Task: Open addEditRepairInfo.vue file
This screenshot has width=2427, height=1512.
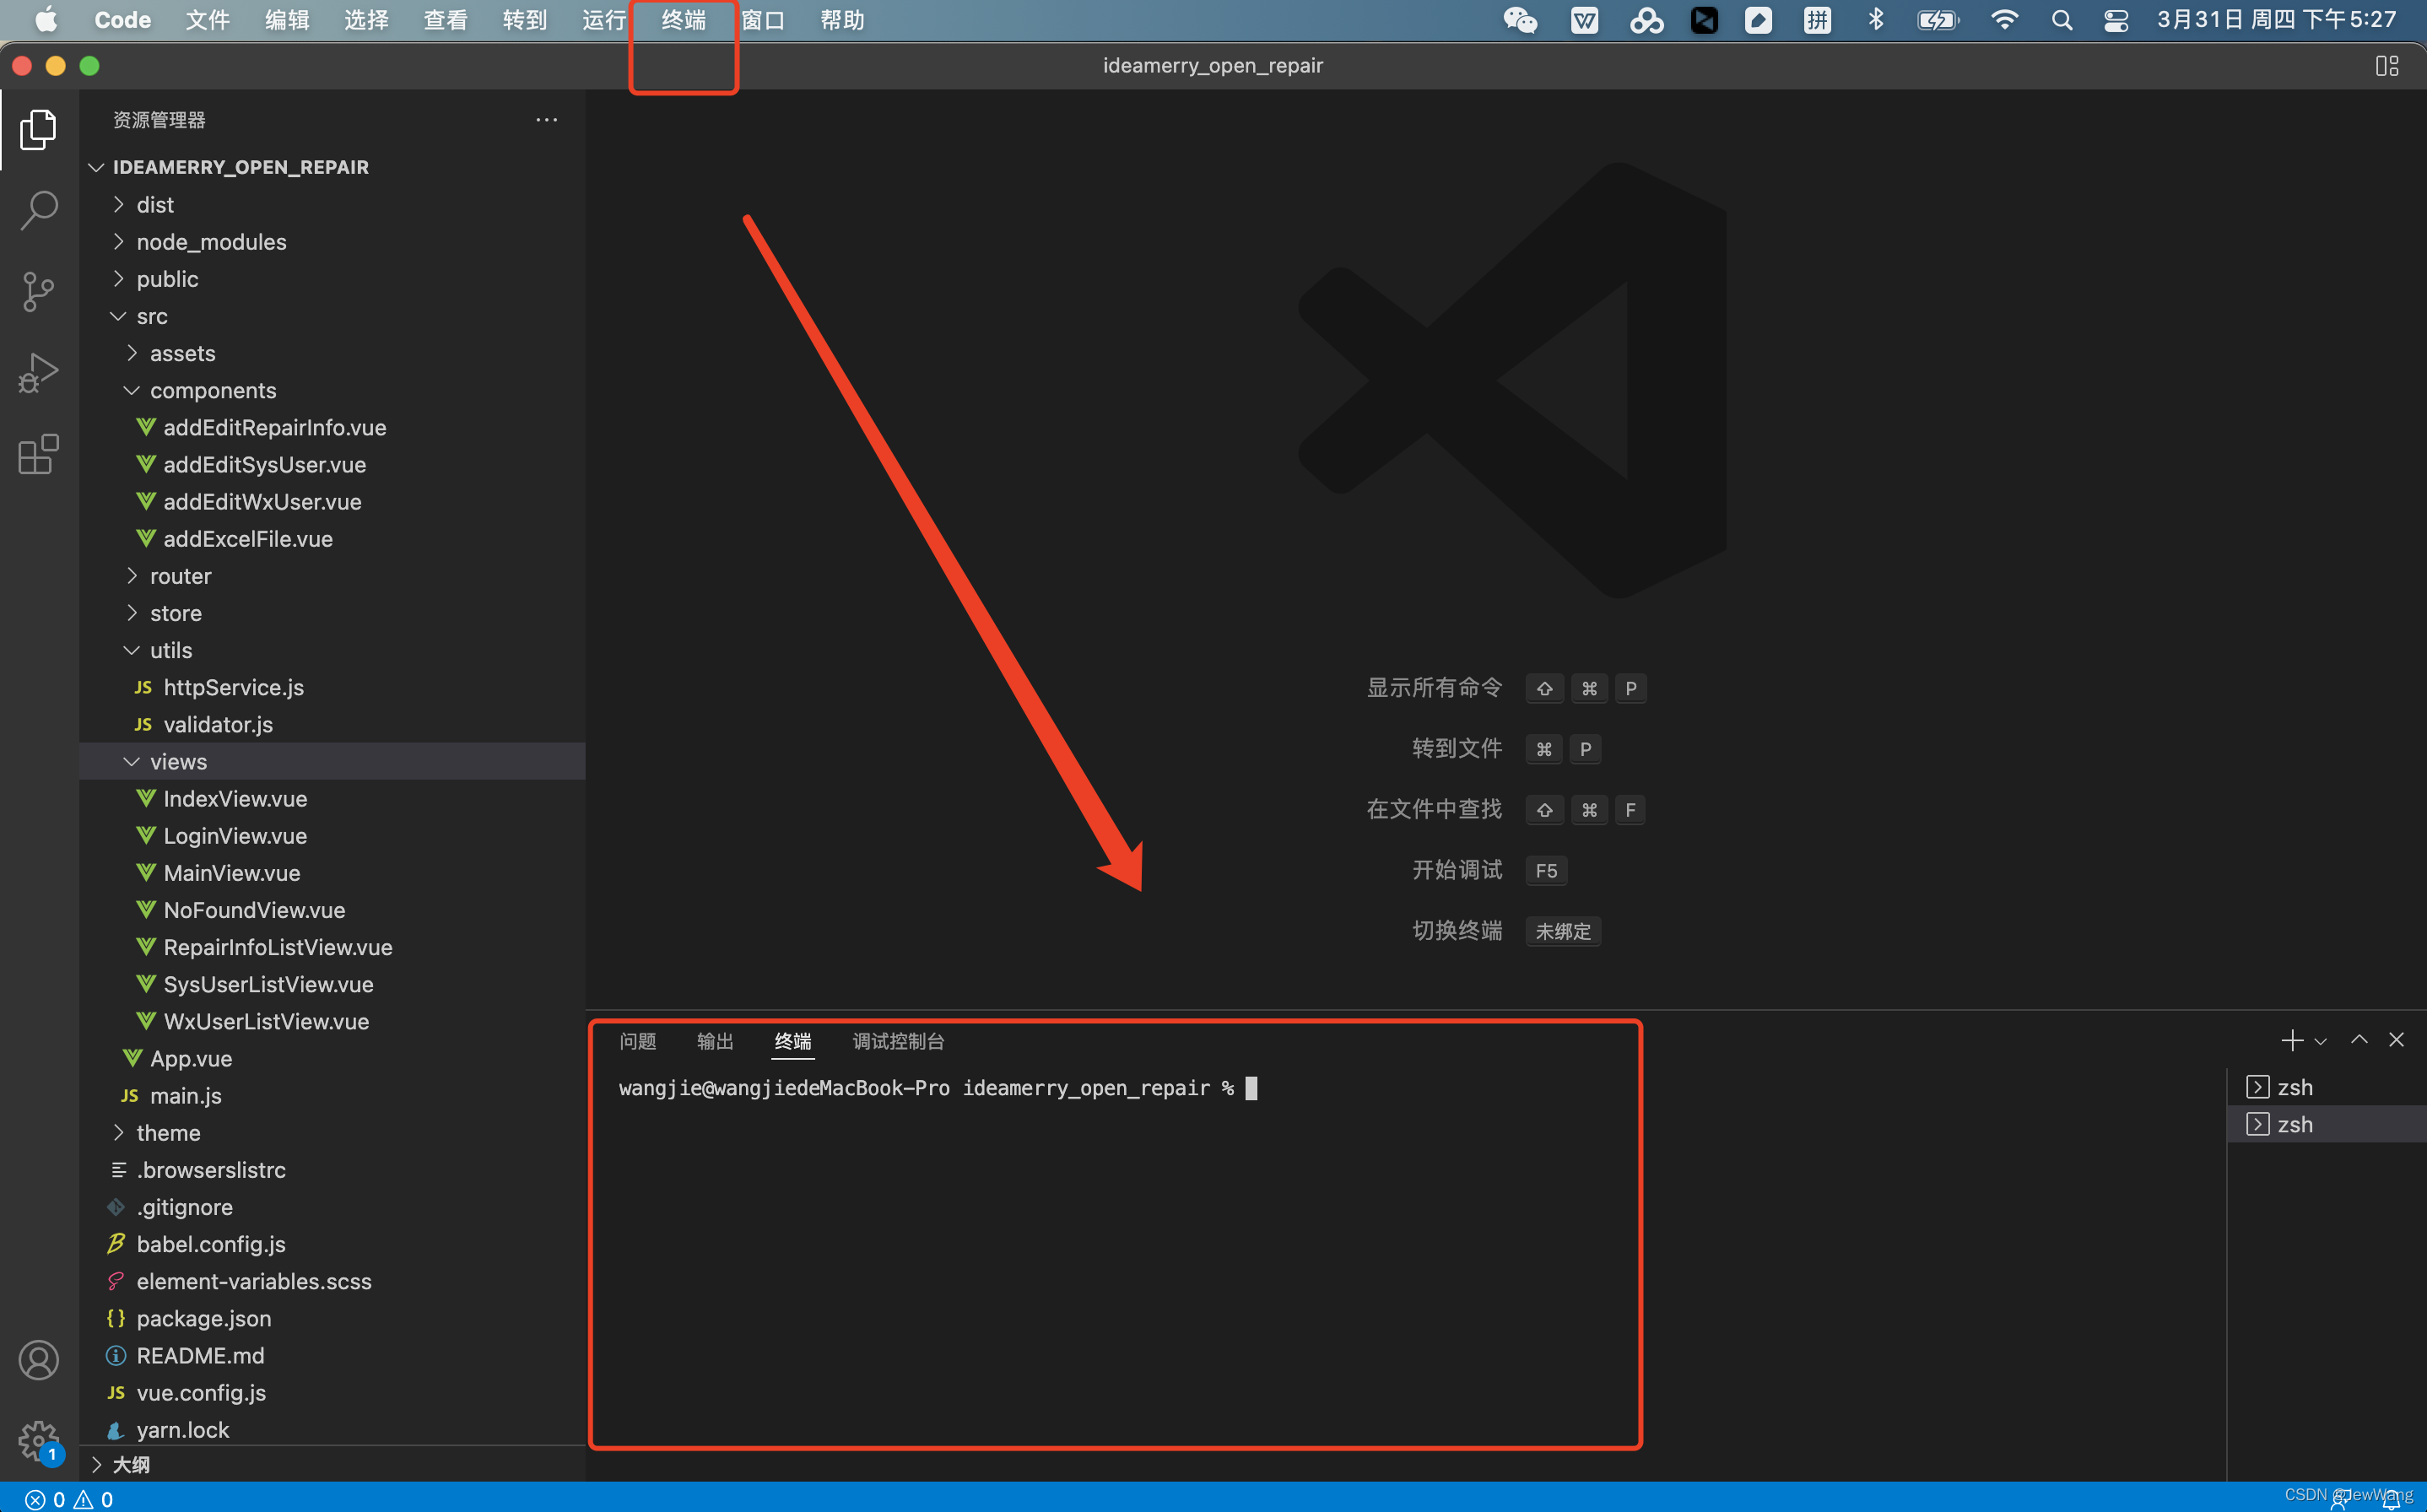Action: coord(332,427)
